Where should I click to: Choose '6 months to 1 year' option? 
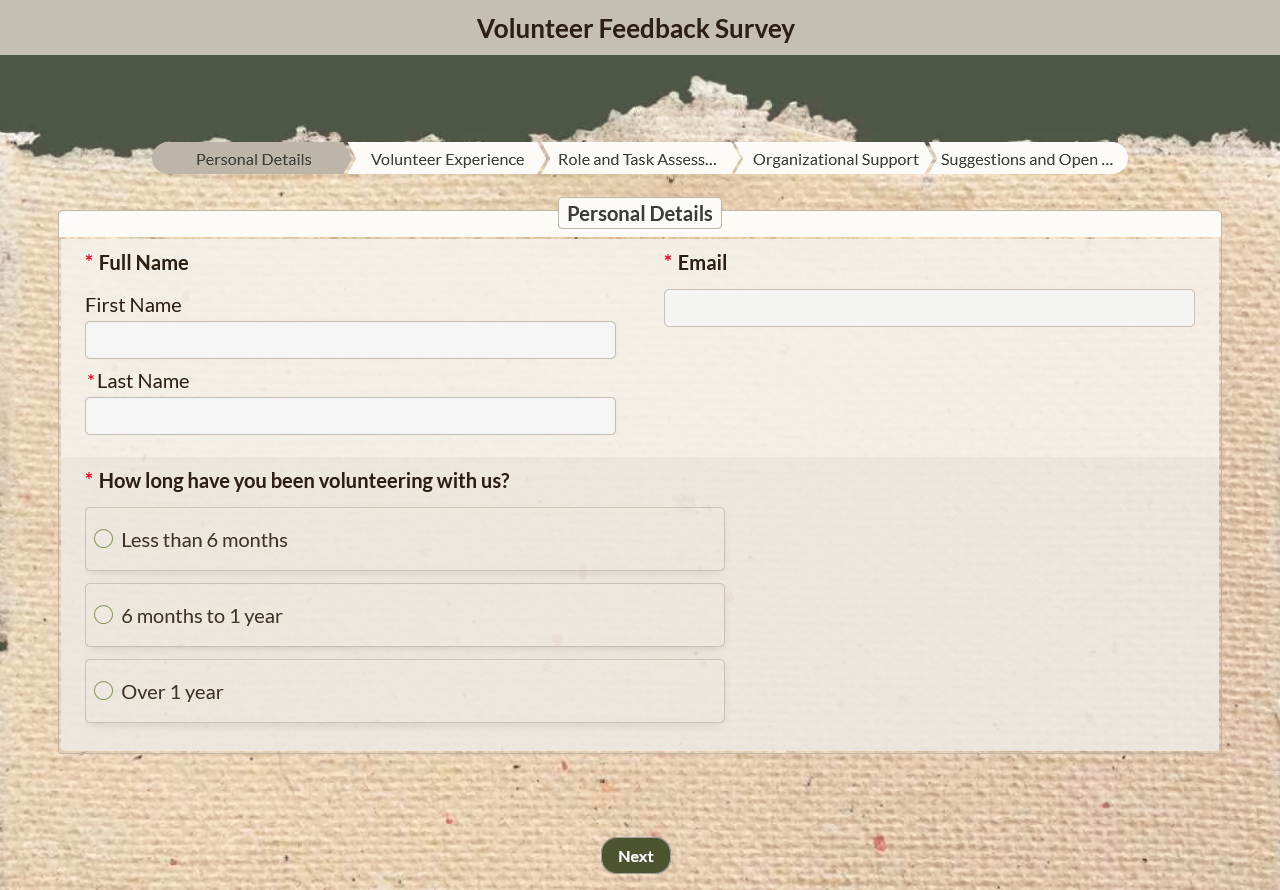click(x=103, y=614)
